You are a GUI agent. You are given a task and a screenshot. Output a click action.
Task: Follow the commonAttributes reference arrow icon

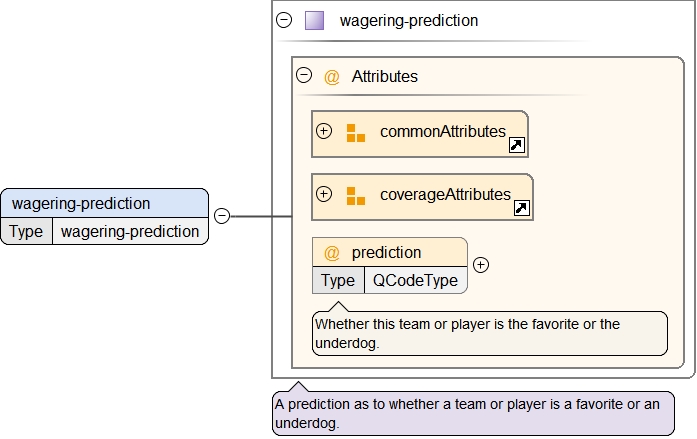[x=517, y=145]
